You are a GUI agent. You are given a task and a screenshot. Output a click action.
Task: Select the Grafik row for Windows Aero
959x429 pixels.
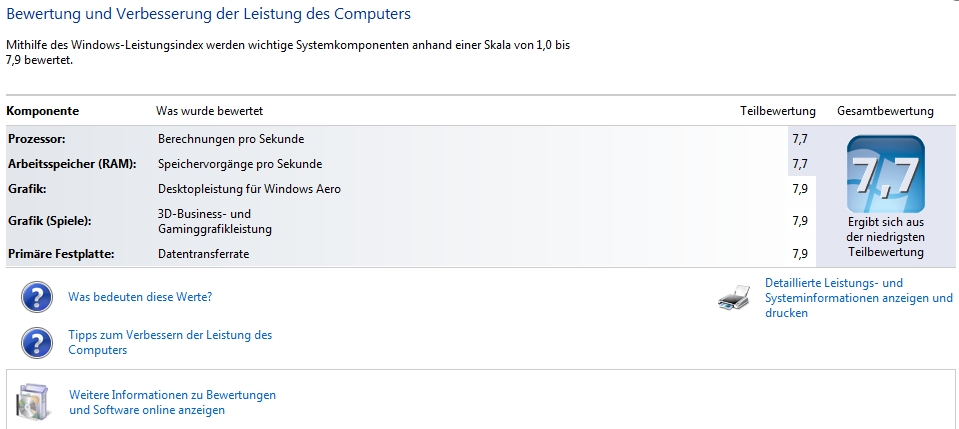(411, 189)
